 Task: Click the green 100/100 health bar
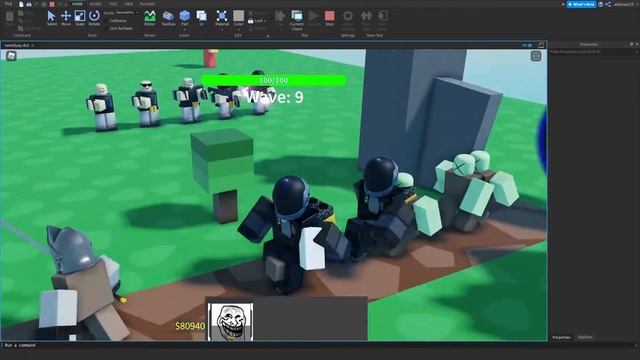pos(273,80)
